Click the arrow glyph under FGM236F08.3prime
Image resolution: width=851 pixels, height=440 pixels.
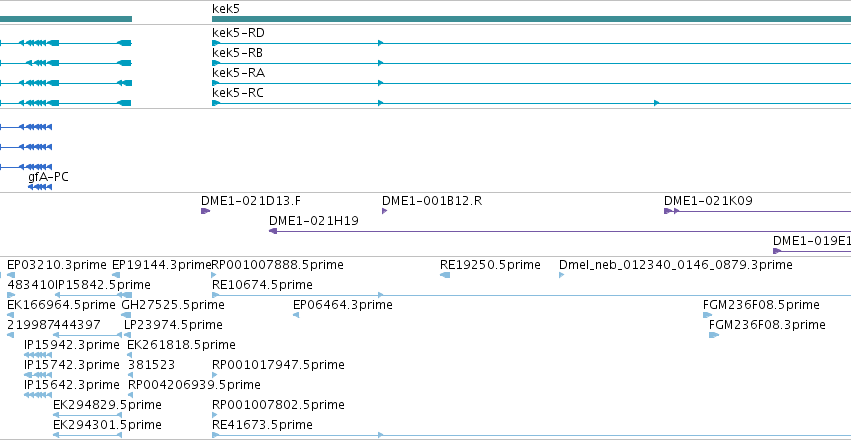714,335
